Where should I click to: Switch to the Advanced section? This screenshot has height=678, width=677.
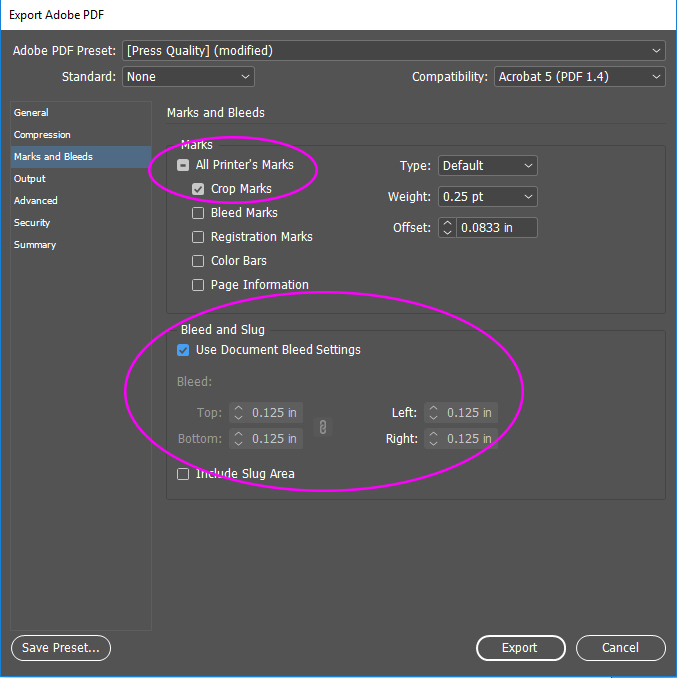(81, 201)
